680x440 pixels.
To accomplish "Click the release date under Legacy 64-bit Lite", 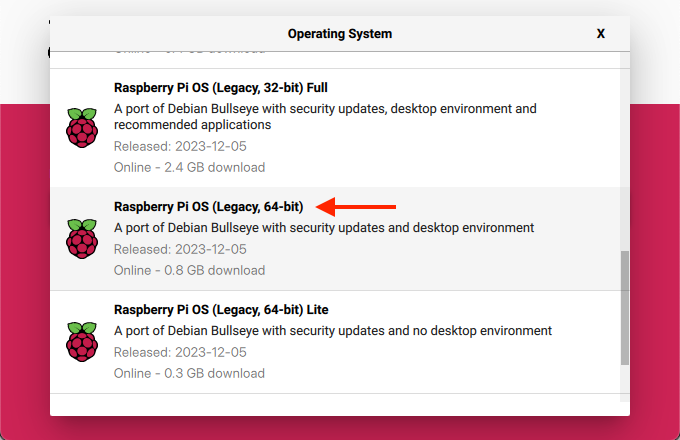I will pos(180,352).
